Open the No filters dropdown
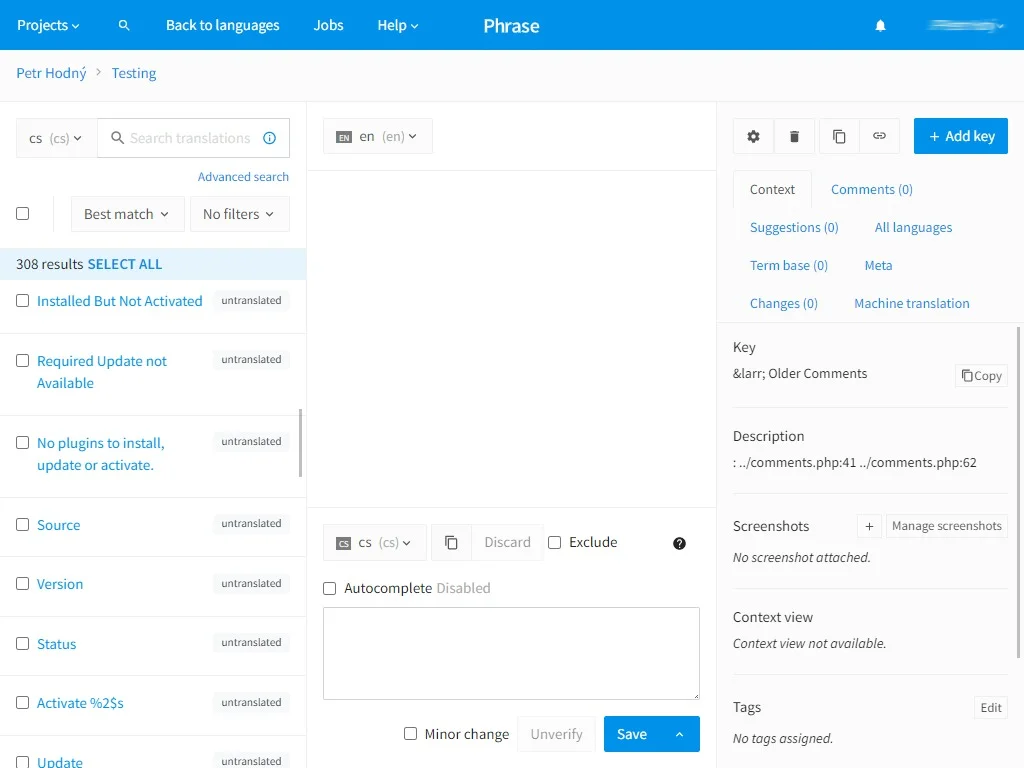This screenshot has height=768, width=1024. point(239,214)
